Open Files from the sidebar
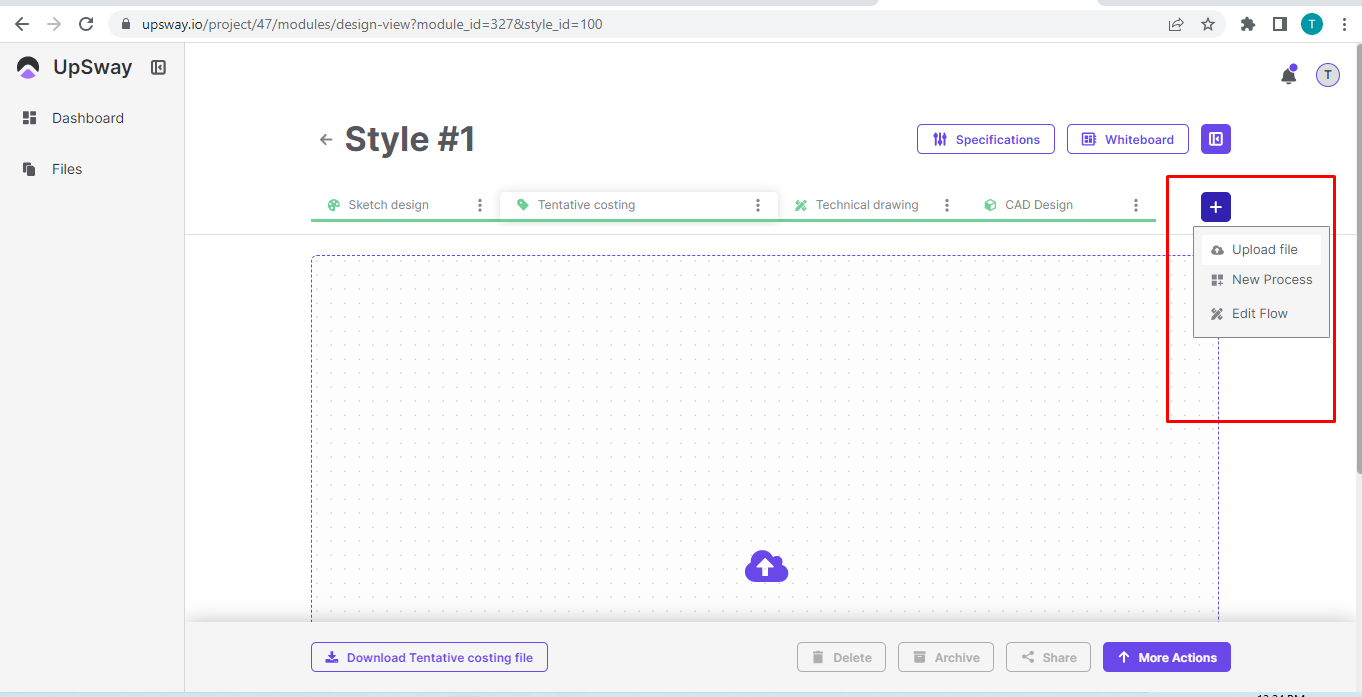Screen dimensions: 1362x697 pyautogui.click(x=66, y=169)
